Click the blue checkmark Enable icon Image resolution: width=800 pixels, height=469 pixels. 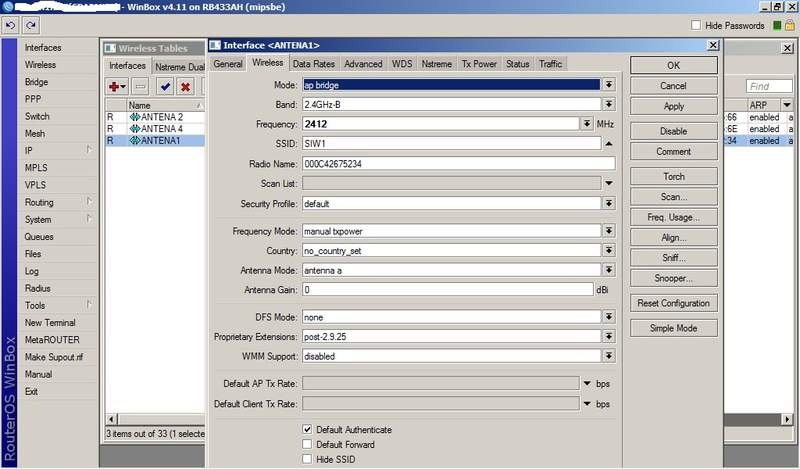pos(165,87)
